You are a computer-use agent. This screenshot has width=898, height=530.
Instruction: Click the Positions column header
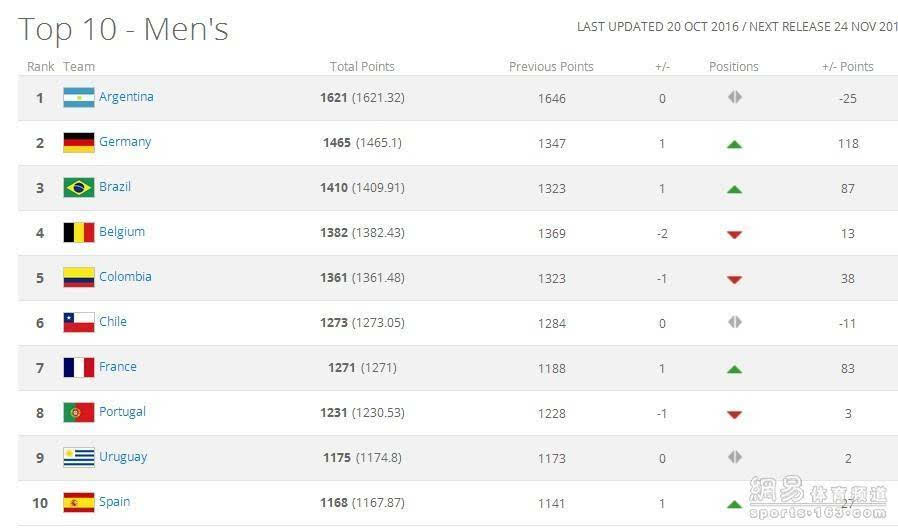pyautogui.click(x=733, y=67)
